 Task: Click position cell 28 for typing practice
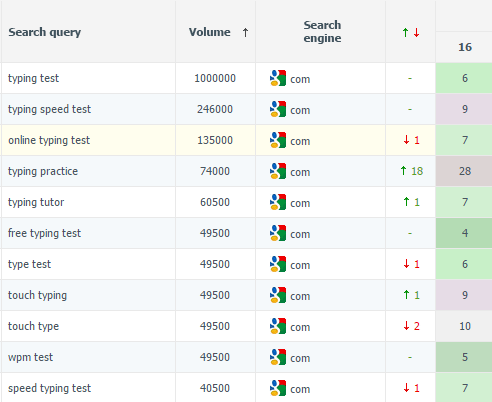pyautogui.click(x=464, y=171)
